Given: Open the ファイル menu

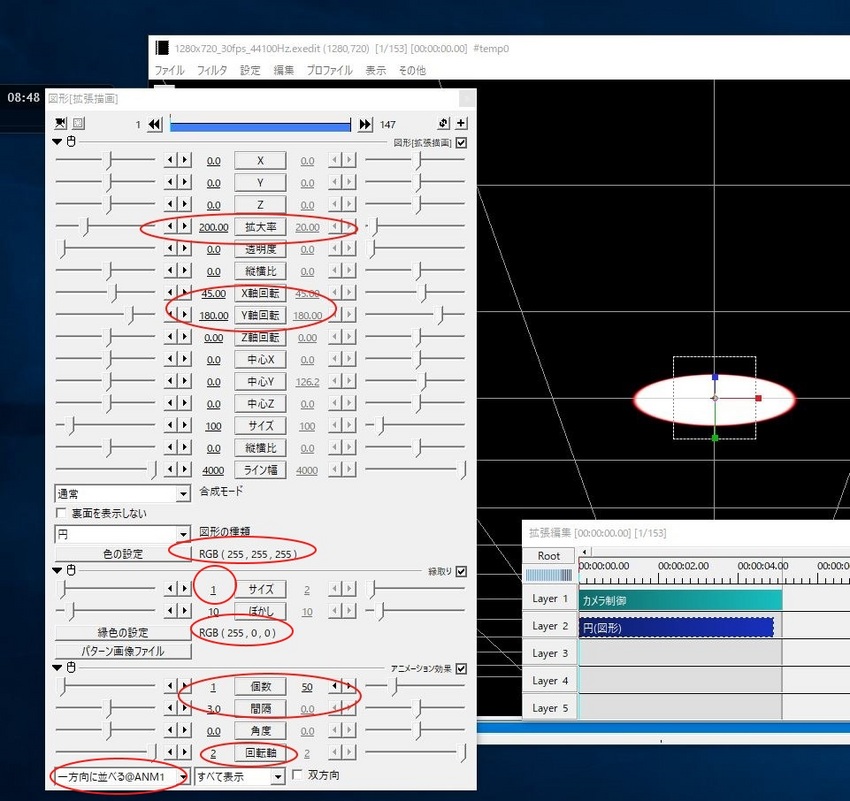Looking at the screenshot, I should tap(169, 70).
